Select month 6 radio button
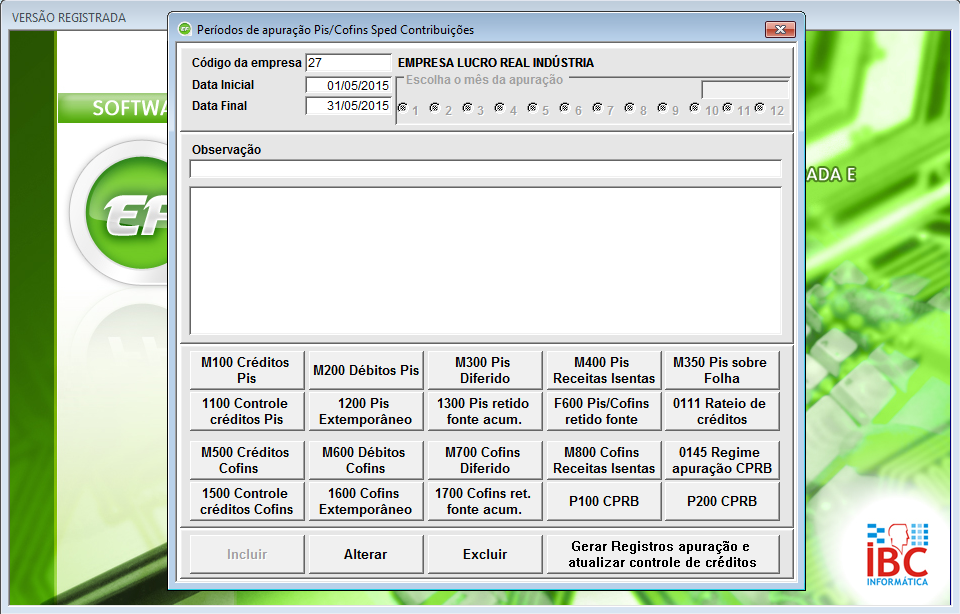Screen dimensions: 960x614 (x=564, y=108)
